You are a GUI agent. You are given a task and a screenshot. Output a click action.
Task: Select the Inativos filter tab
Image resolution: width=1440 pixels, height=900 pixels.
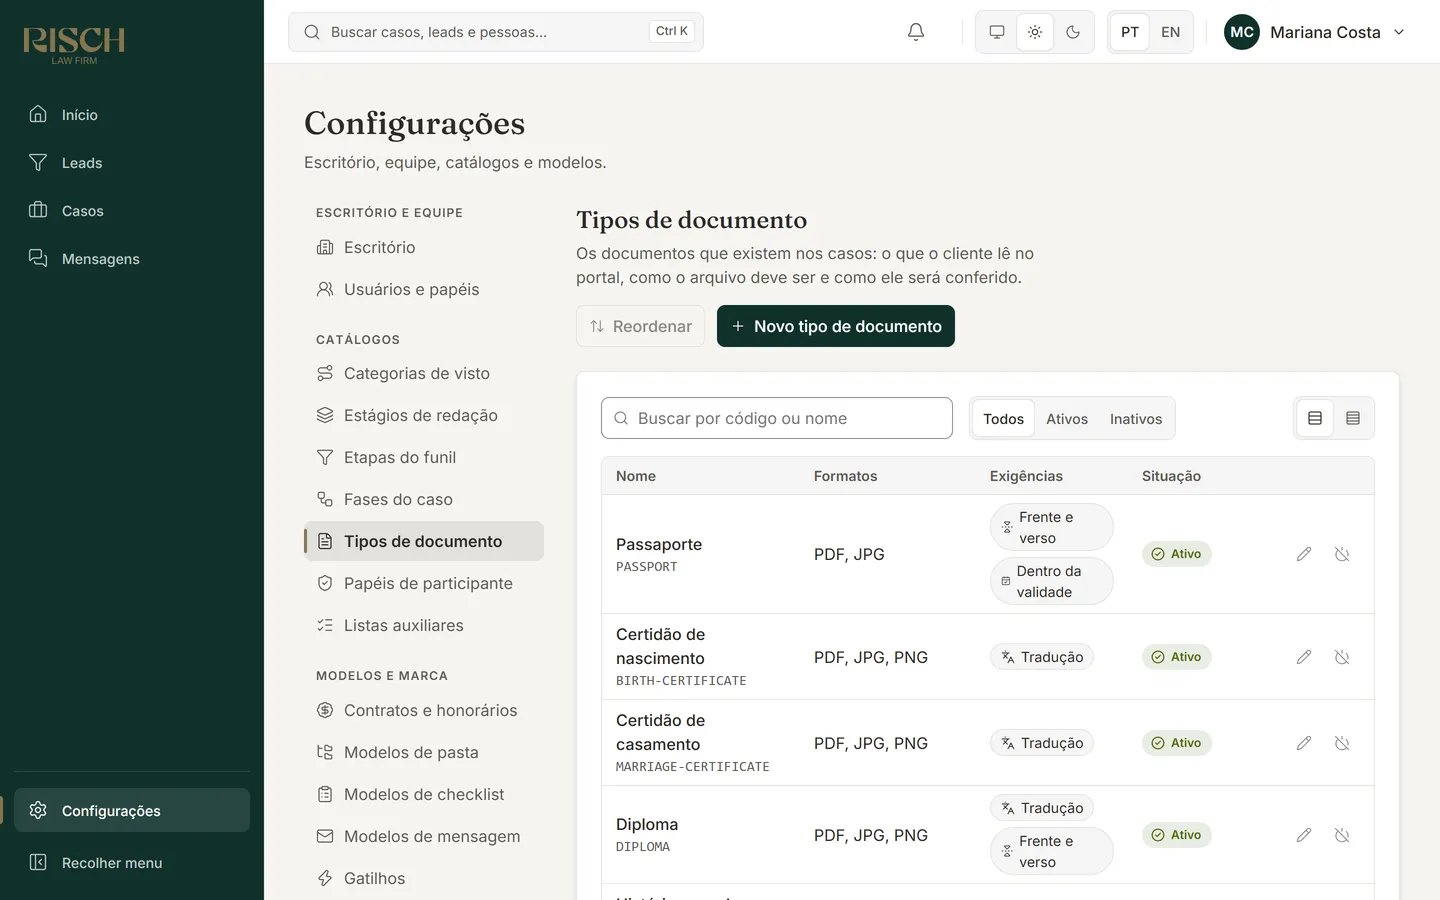[x=1136, y=419]
